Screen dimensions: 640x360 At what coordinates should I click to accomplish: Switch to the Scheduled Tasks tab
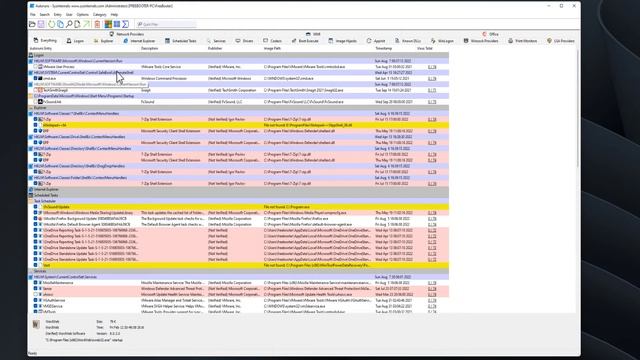point(180,41)
